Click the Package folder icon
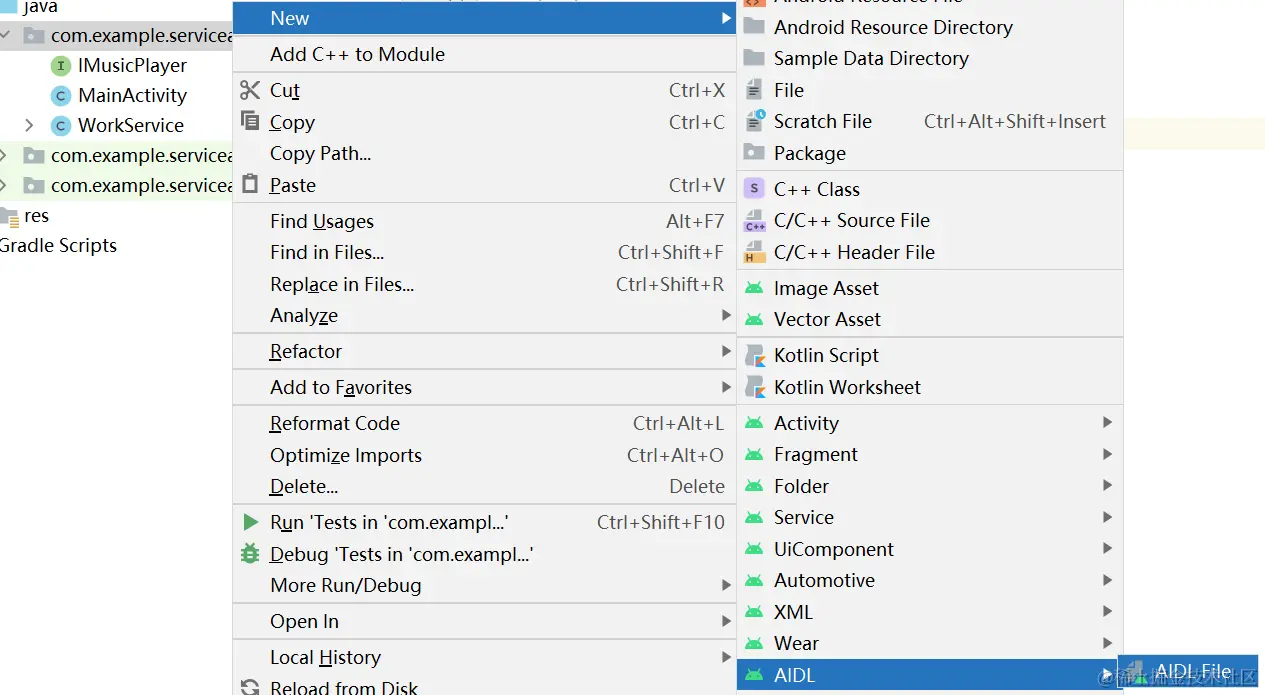The image size is (1265, 695). click(755, 153)
